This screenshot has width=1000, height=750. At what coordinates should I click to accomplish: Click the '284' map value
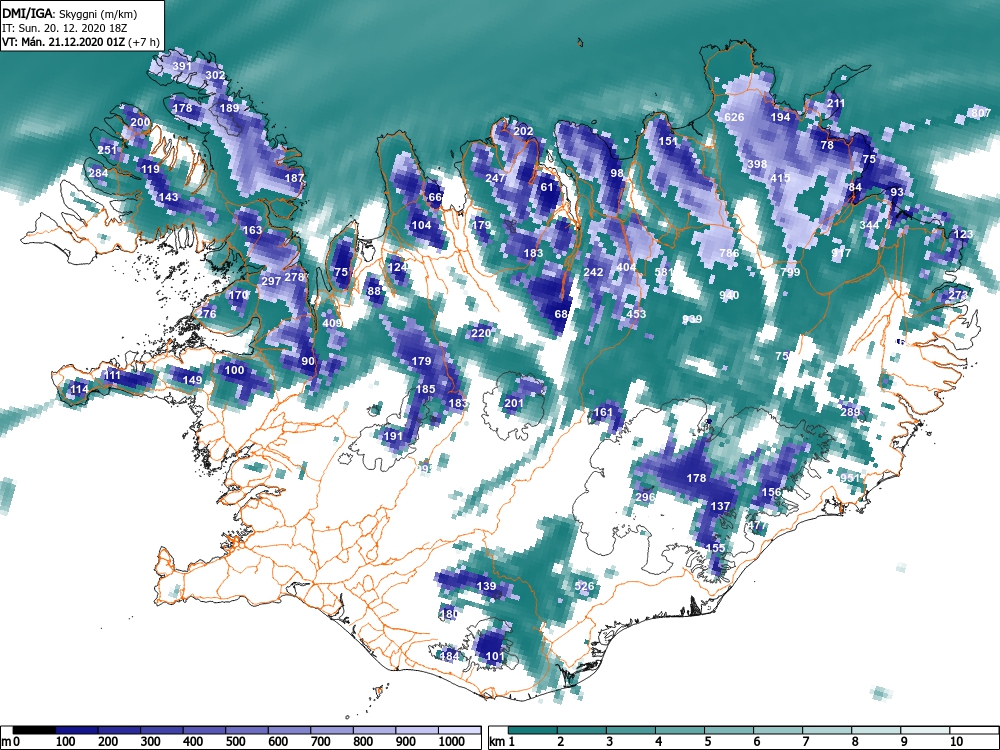click(x=98, y=173)
